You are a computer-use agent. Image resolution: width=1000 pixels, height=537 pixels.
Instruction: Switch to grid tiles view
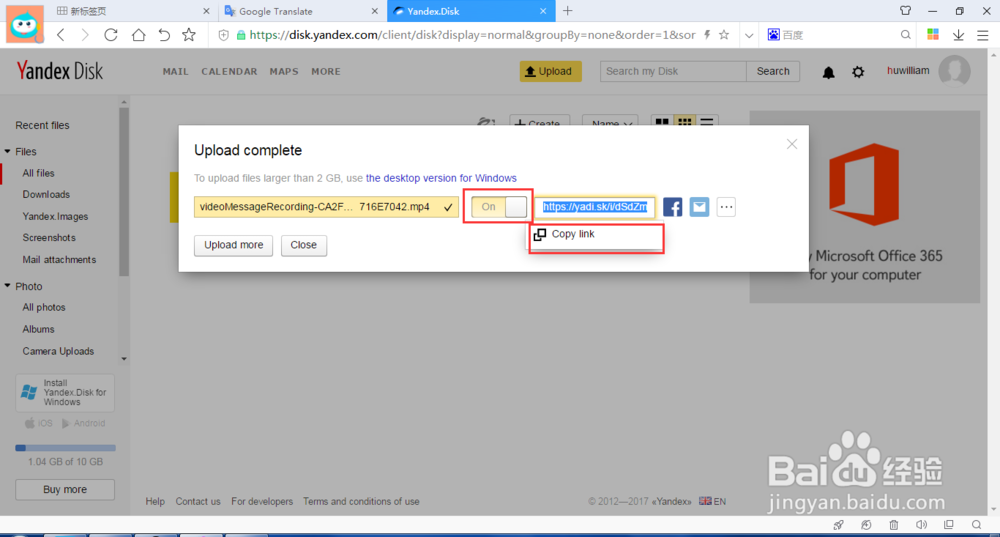pyautogui.click(x=684, y=122)
